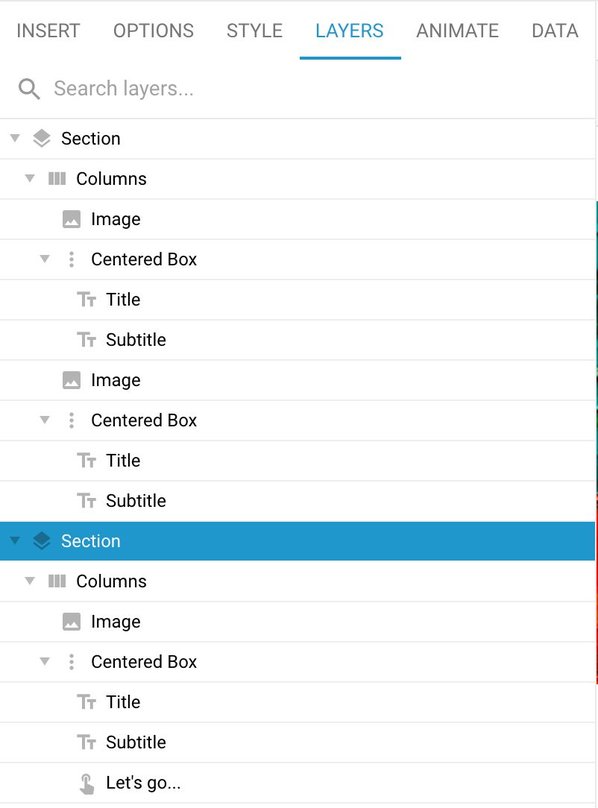598x808 pixels.
Task: Click the last Subtitle text icon
Action: (87, 743)
